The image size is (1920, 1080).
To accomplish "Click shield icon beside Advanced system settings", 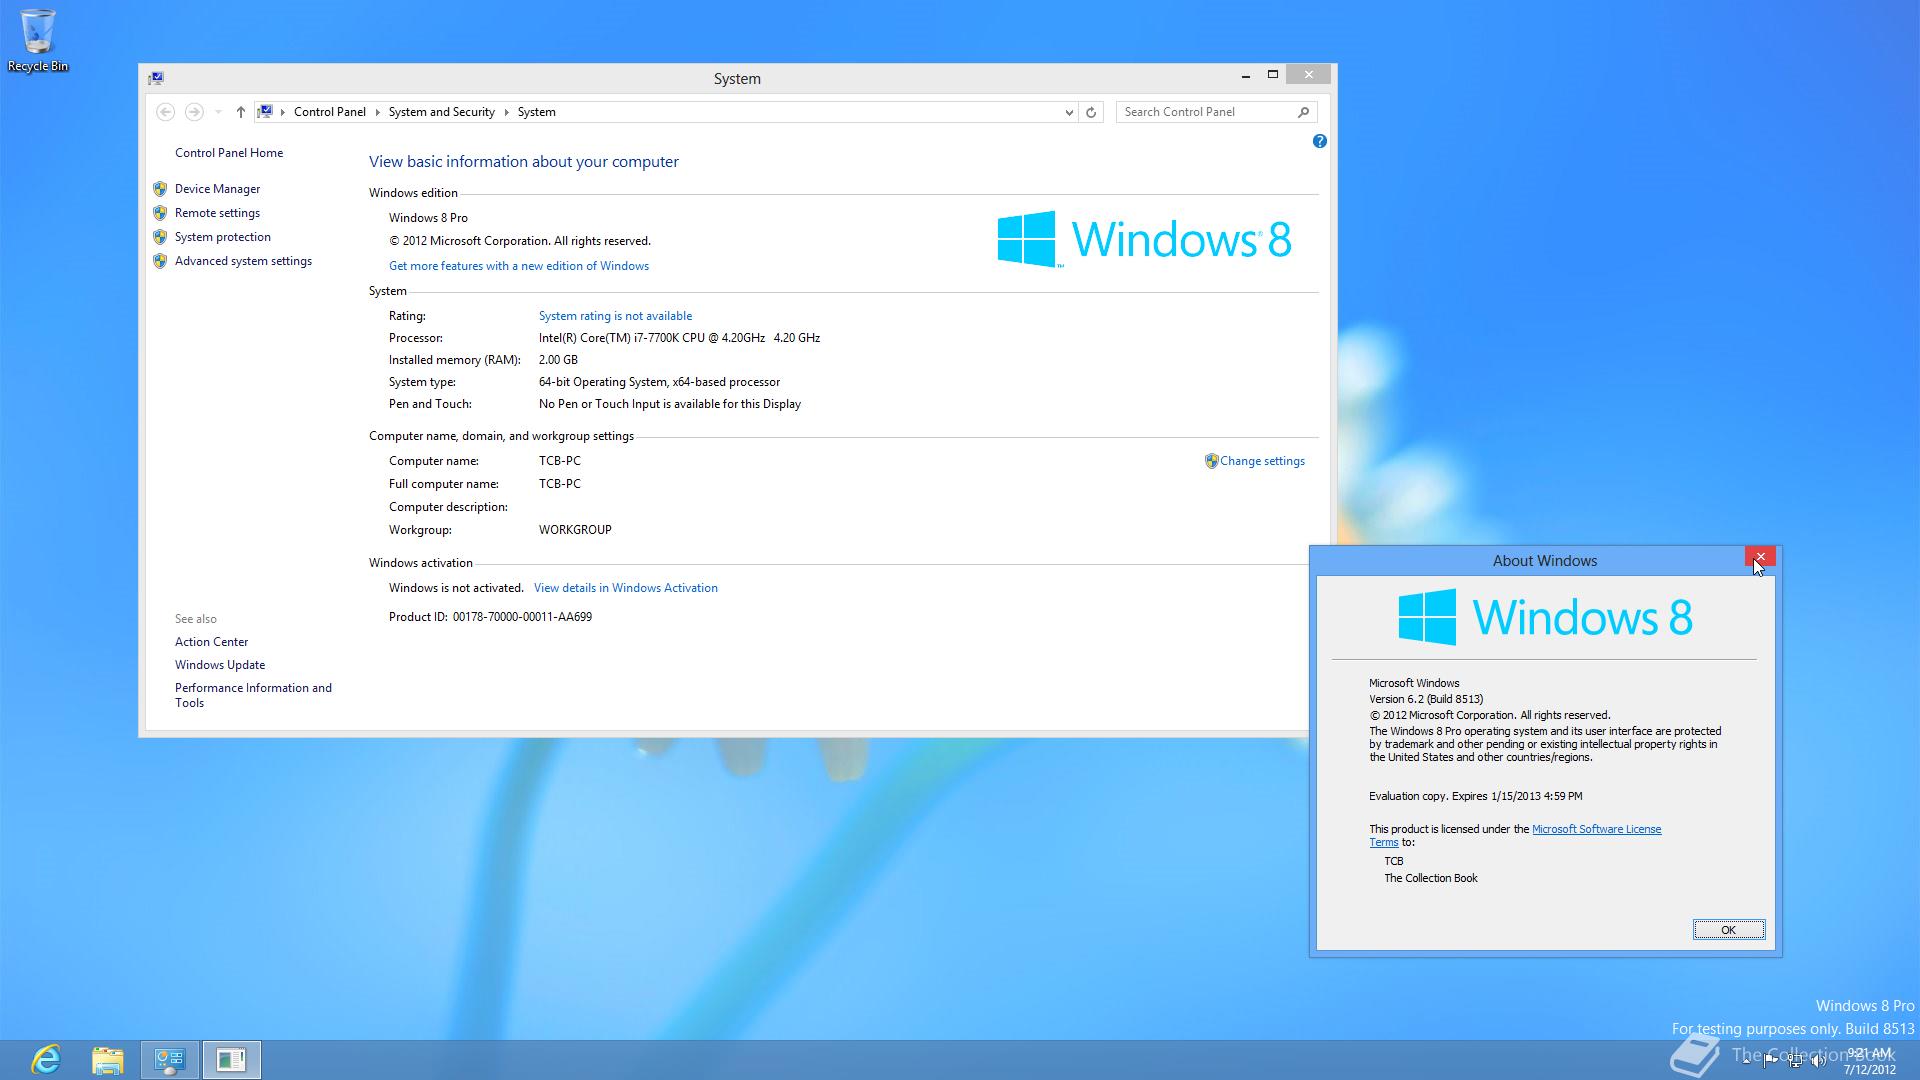I will point(160,261).
